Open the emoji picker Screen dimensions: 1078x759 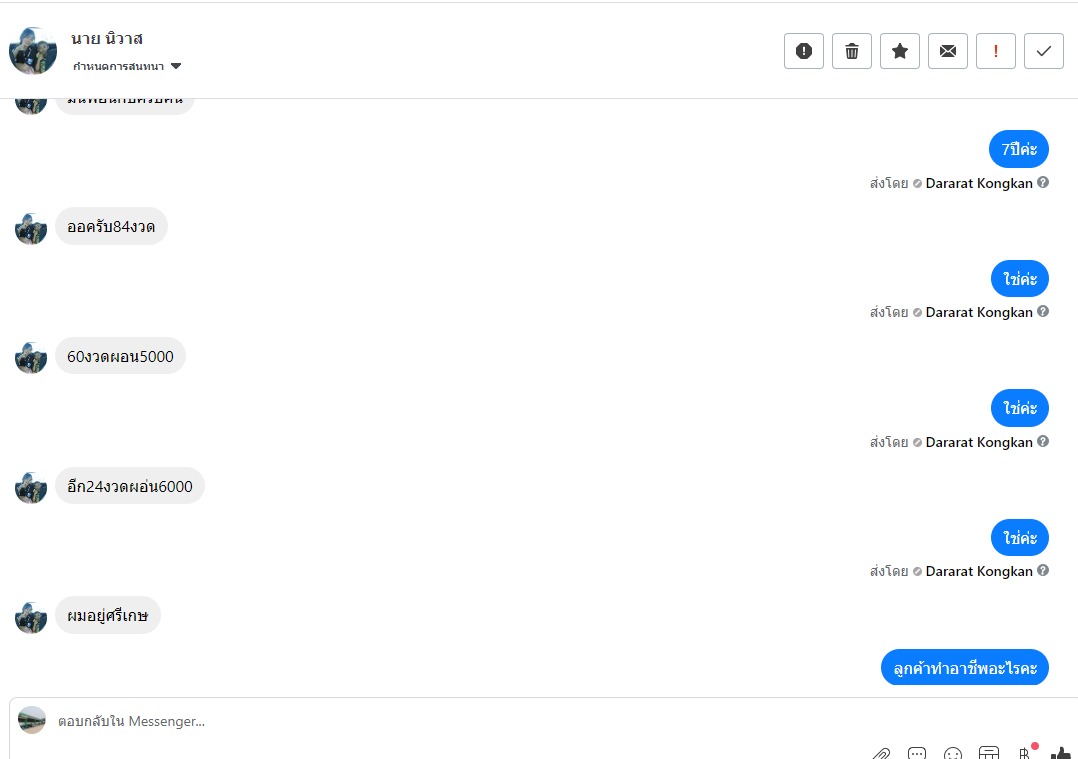click(x=953, y=752)
